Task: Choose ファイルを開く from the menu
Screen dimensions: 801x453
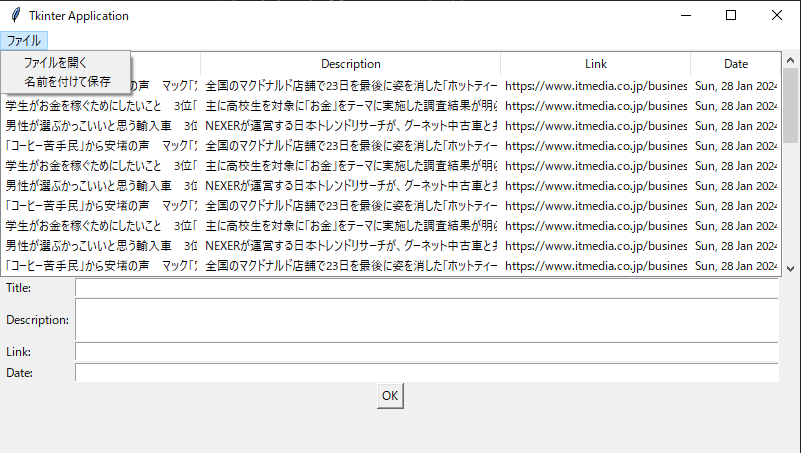Action: pyautogui.click(x=56, y=62)
